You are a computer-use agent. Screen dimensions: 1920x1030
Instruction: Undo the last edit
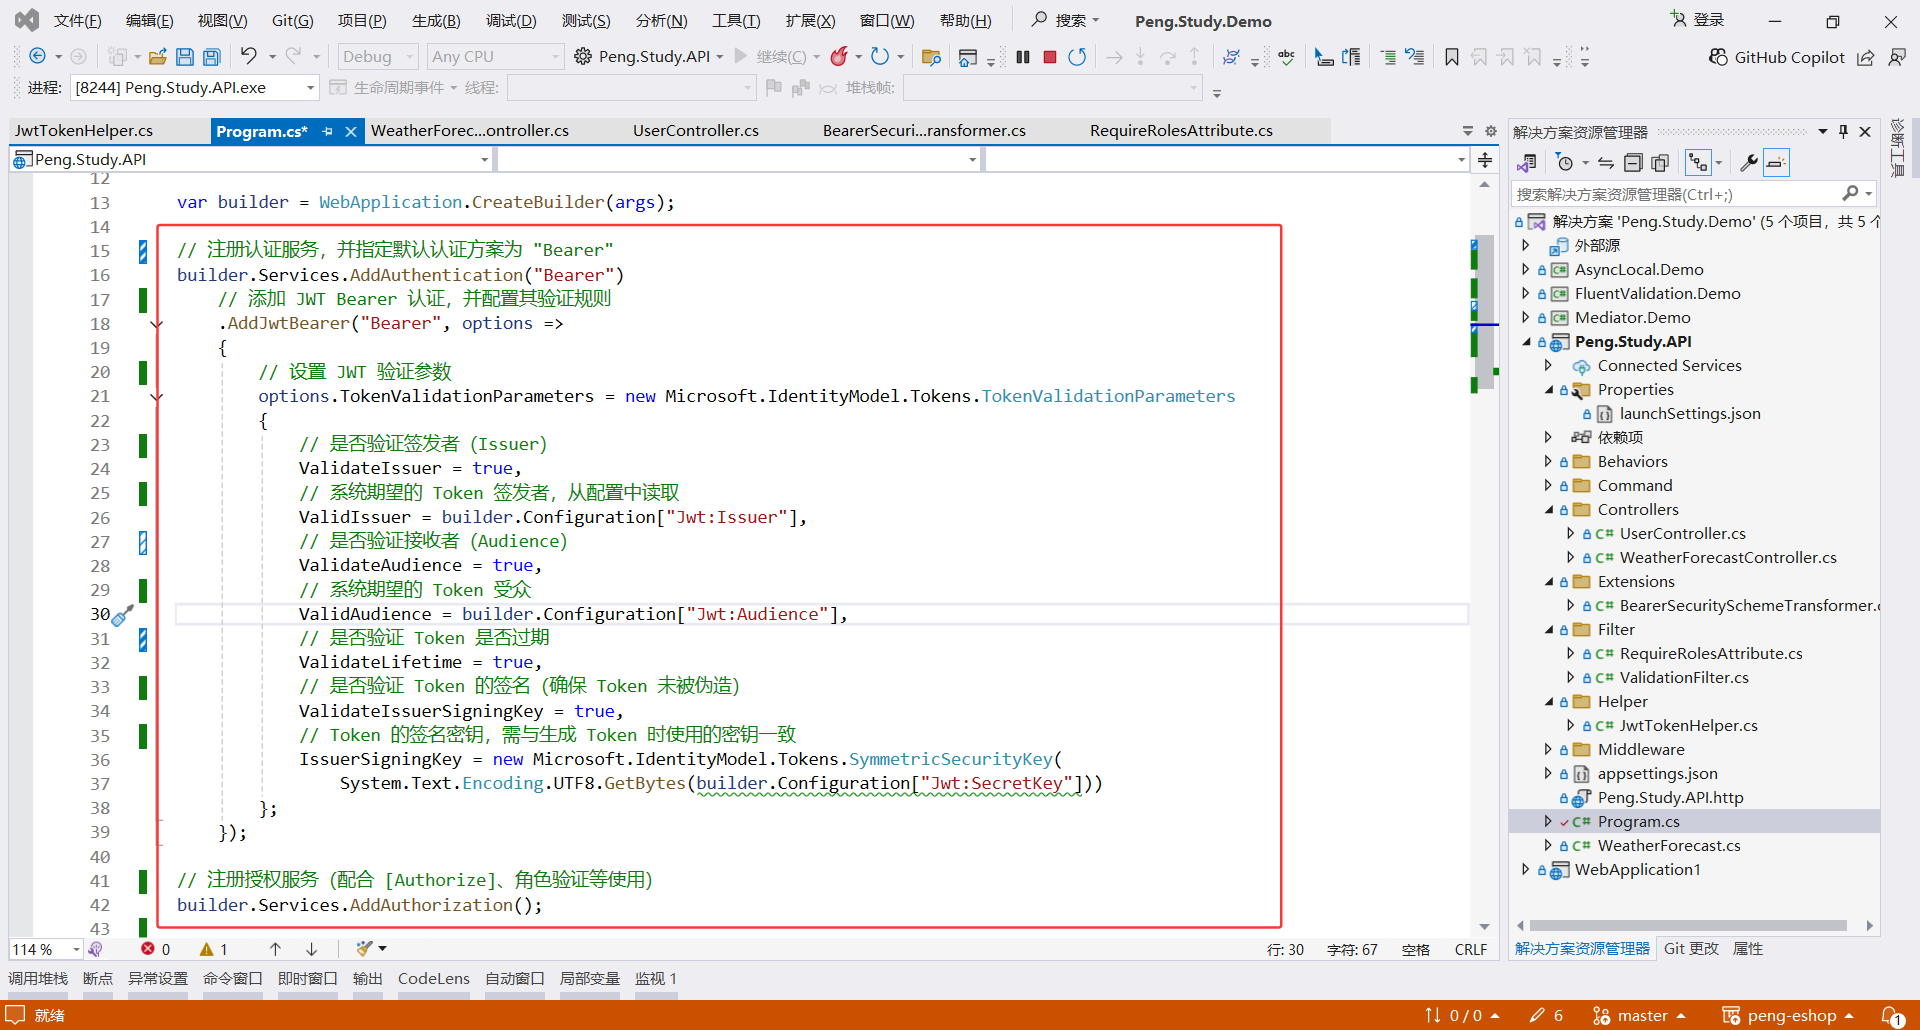[x=249, y=56]
